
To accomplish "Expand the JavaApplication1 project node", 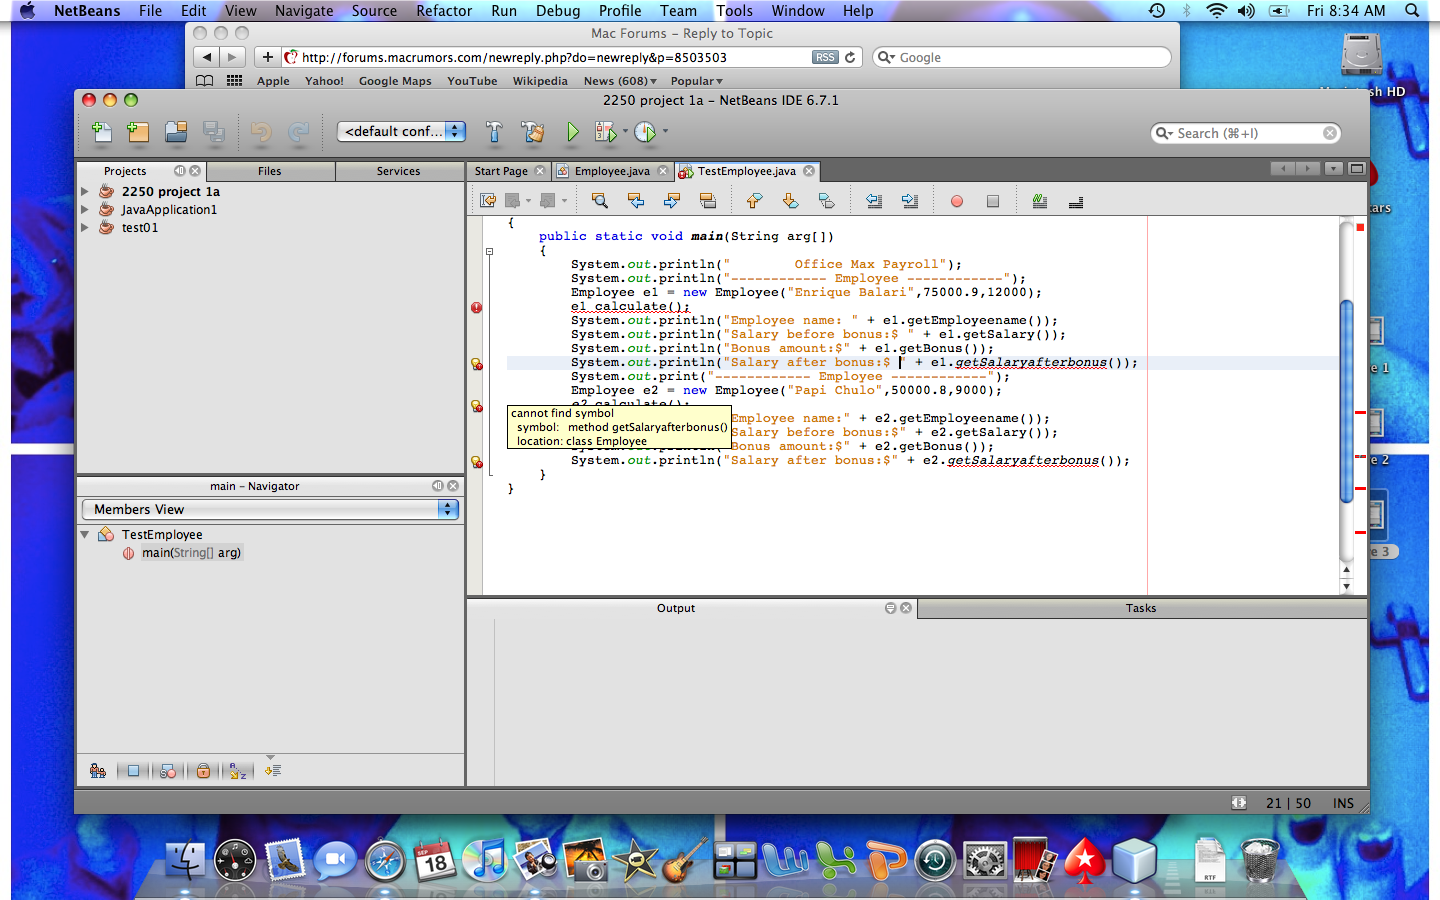I will click(85, 209).
